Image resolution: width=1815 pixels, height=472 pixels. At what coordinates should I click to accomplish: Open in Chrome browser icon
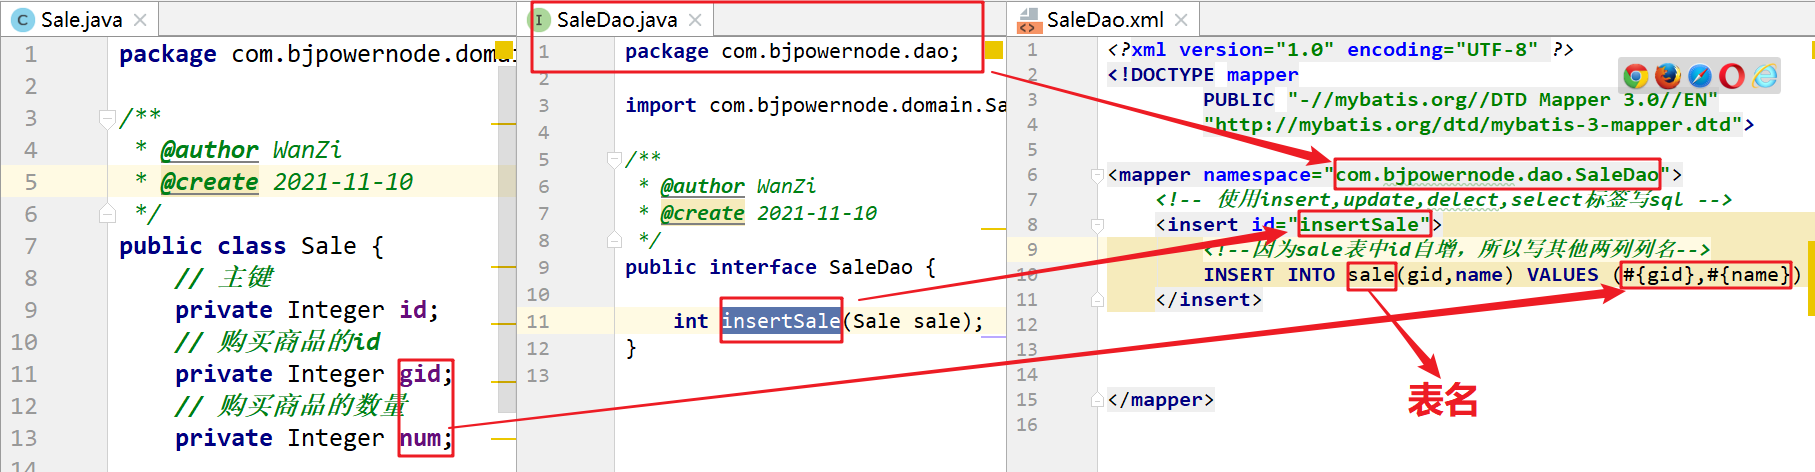click(1636, 76)
